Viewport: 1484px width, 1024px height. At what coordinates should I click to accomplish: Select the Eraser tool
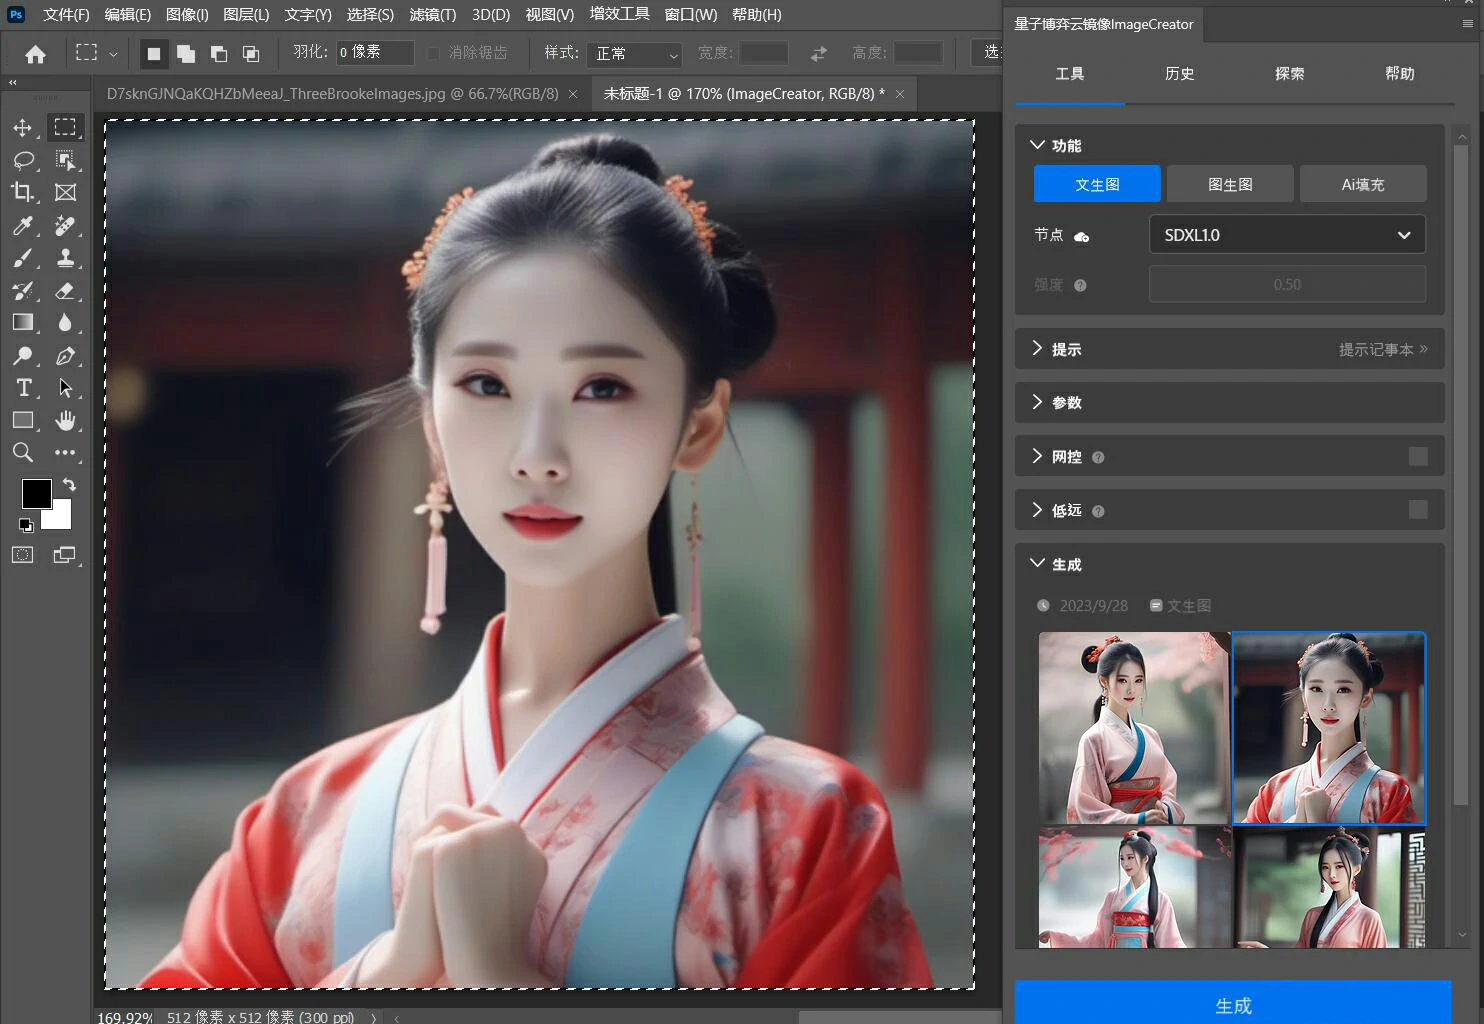[66, 291]
